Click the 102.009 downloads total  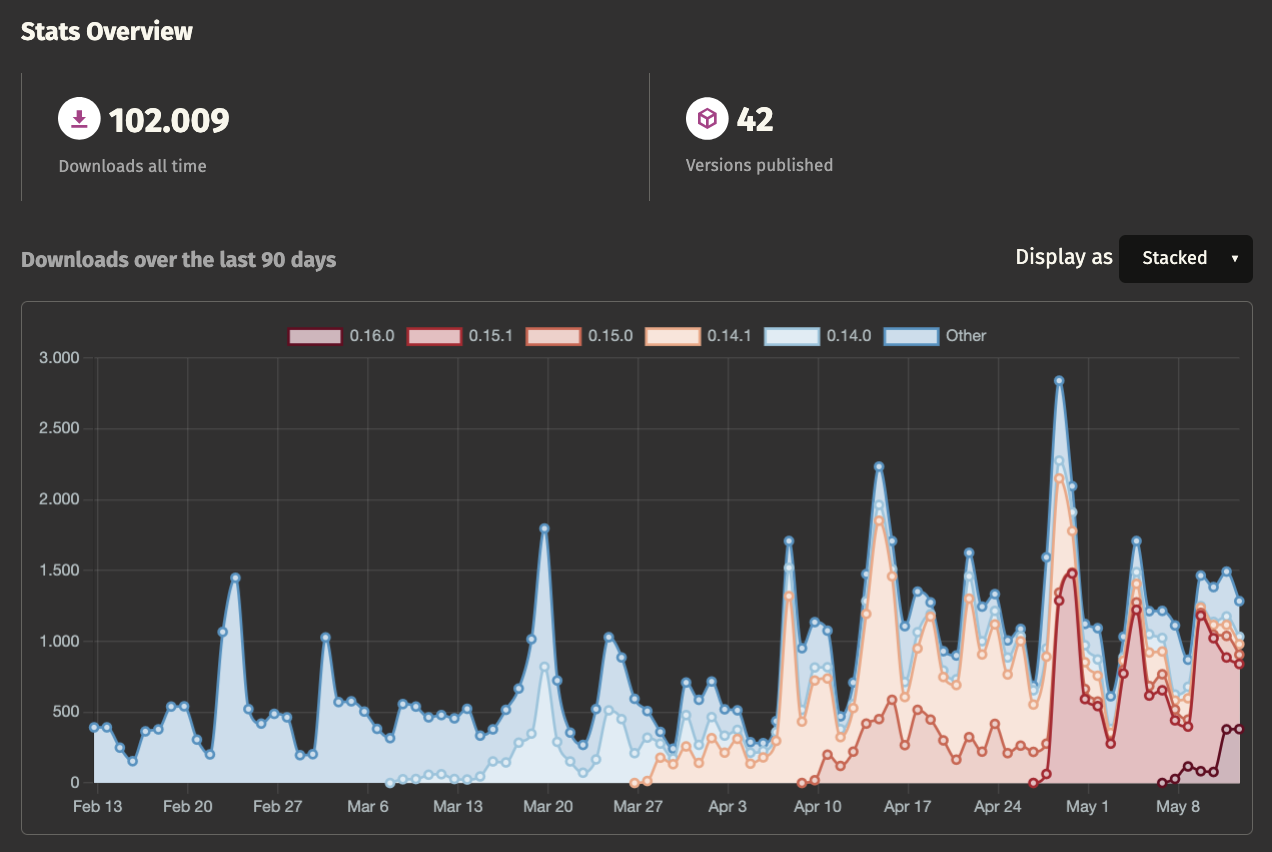pyautogui.click(x=169, y=120)
